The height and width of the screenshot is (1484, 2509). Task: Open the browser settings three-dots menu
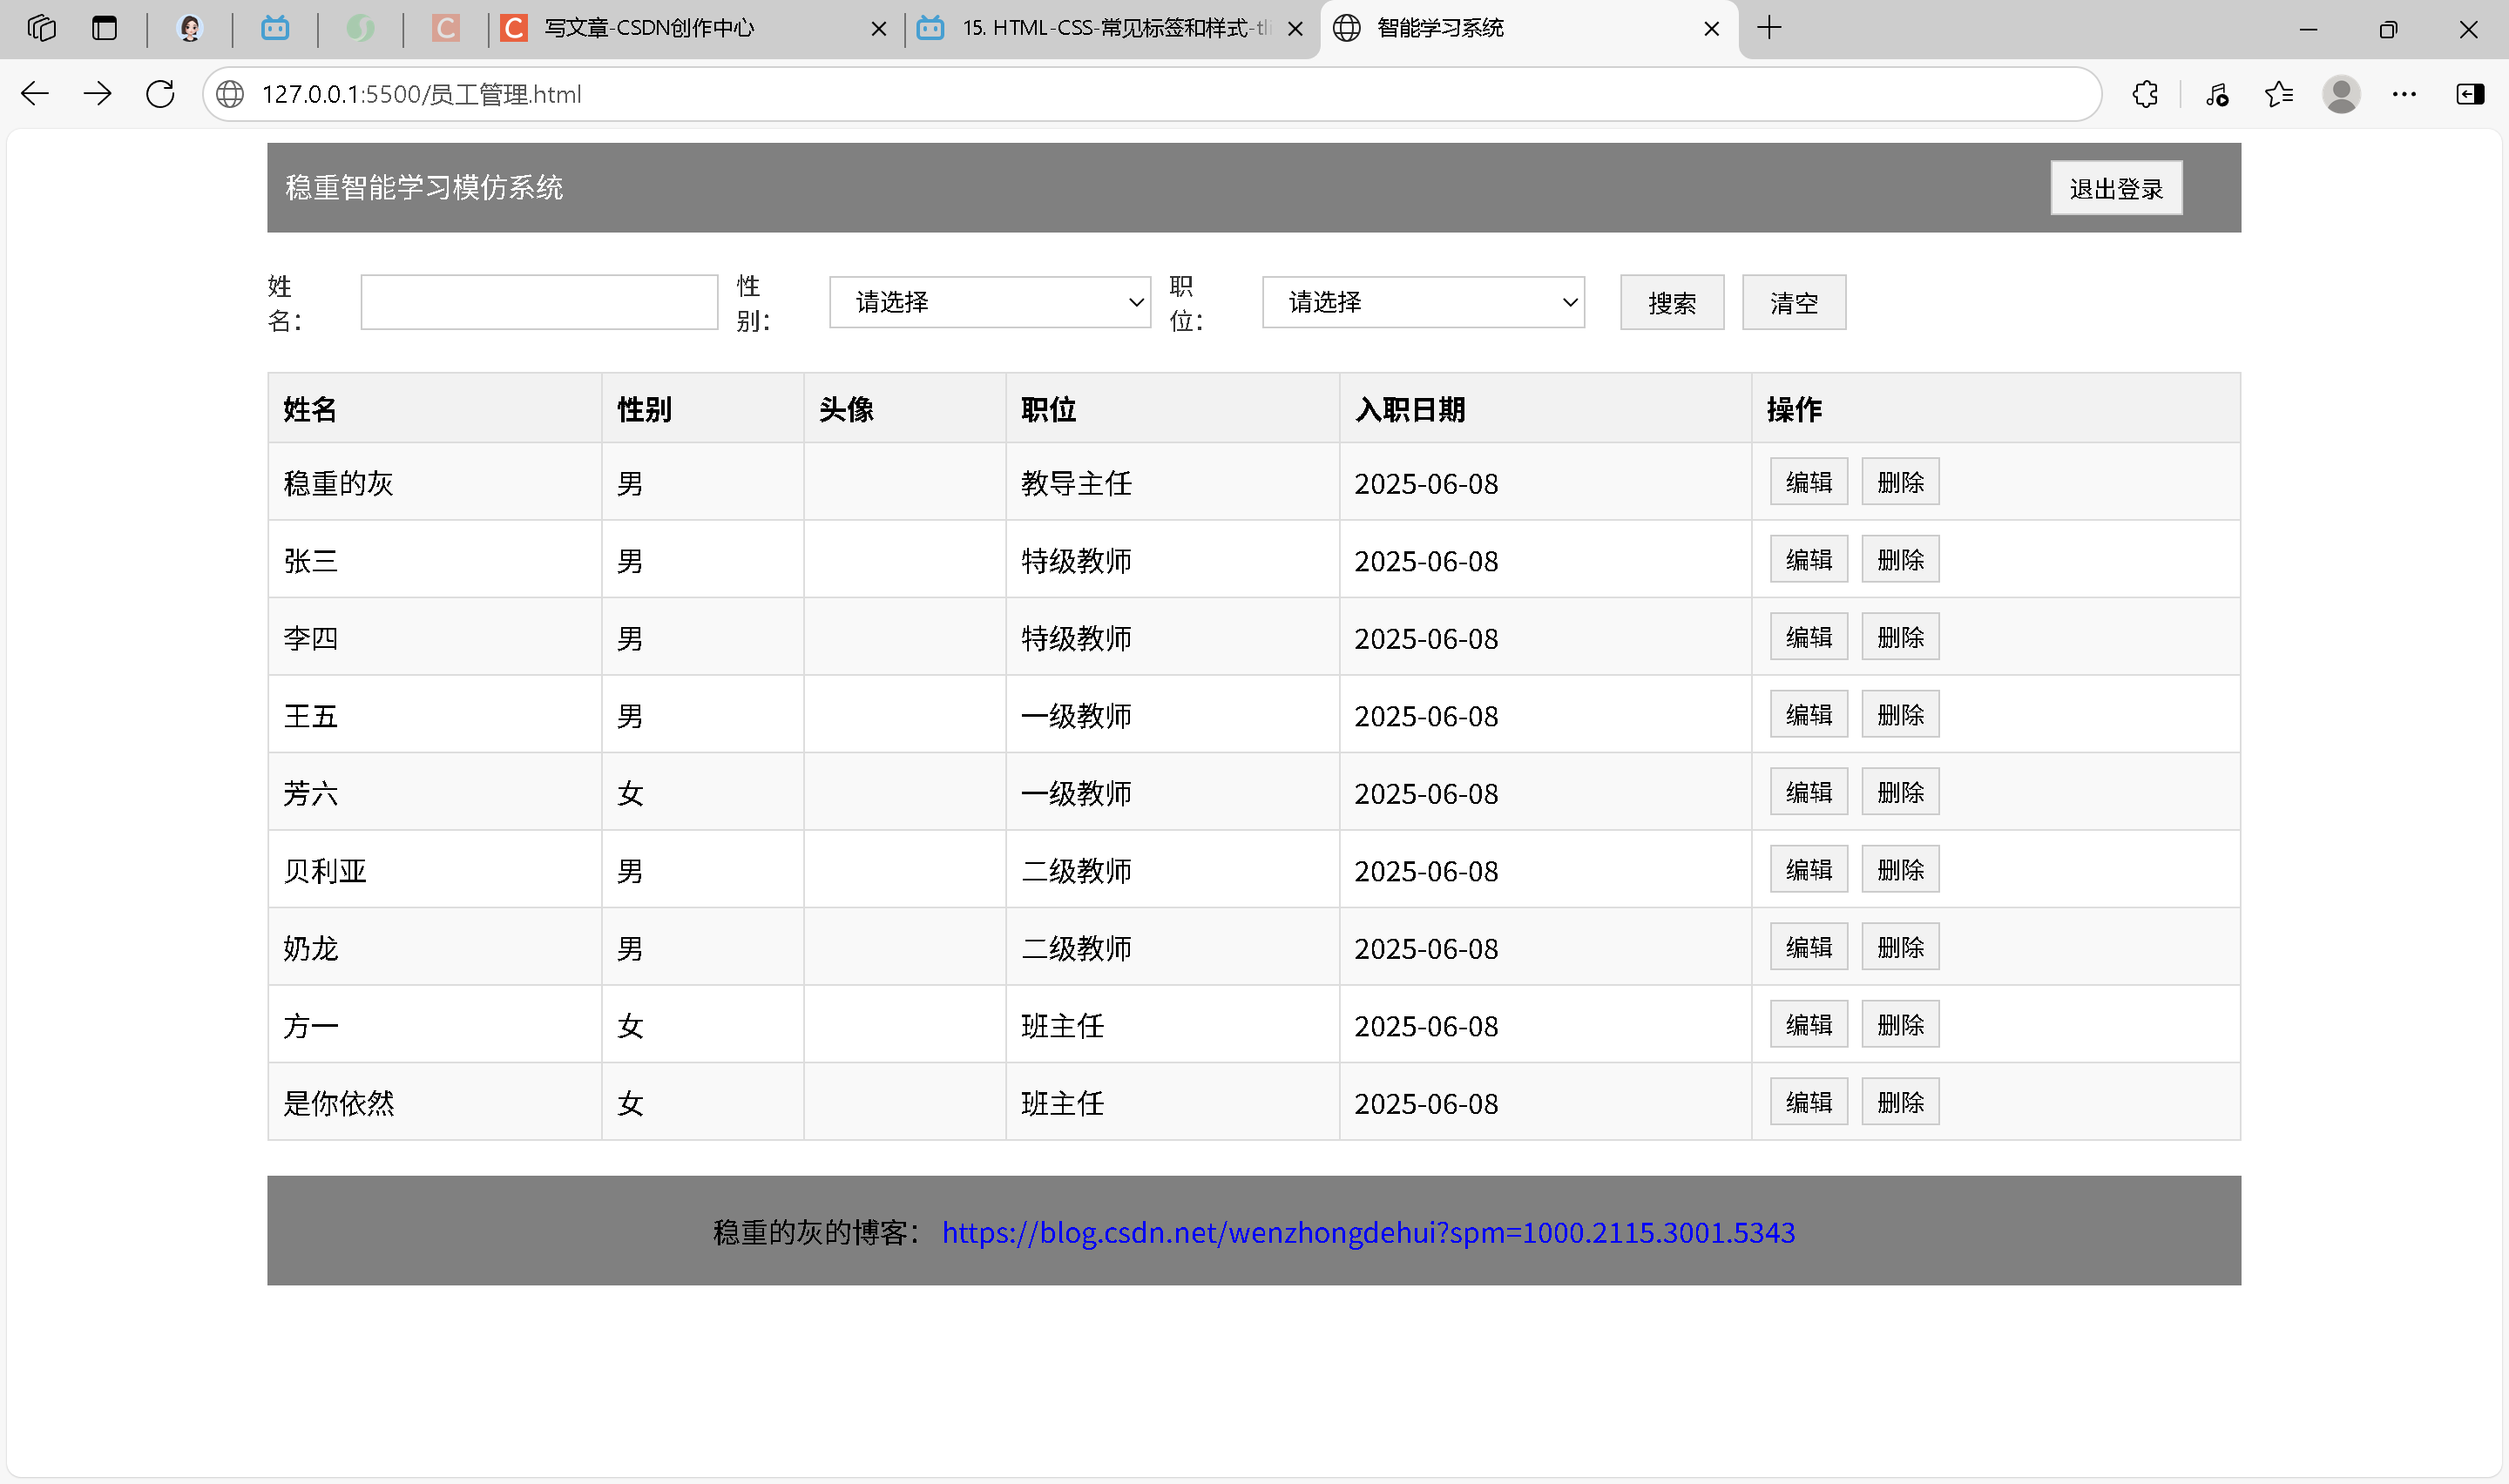coord(2404,94)
